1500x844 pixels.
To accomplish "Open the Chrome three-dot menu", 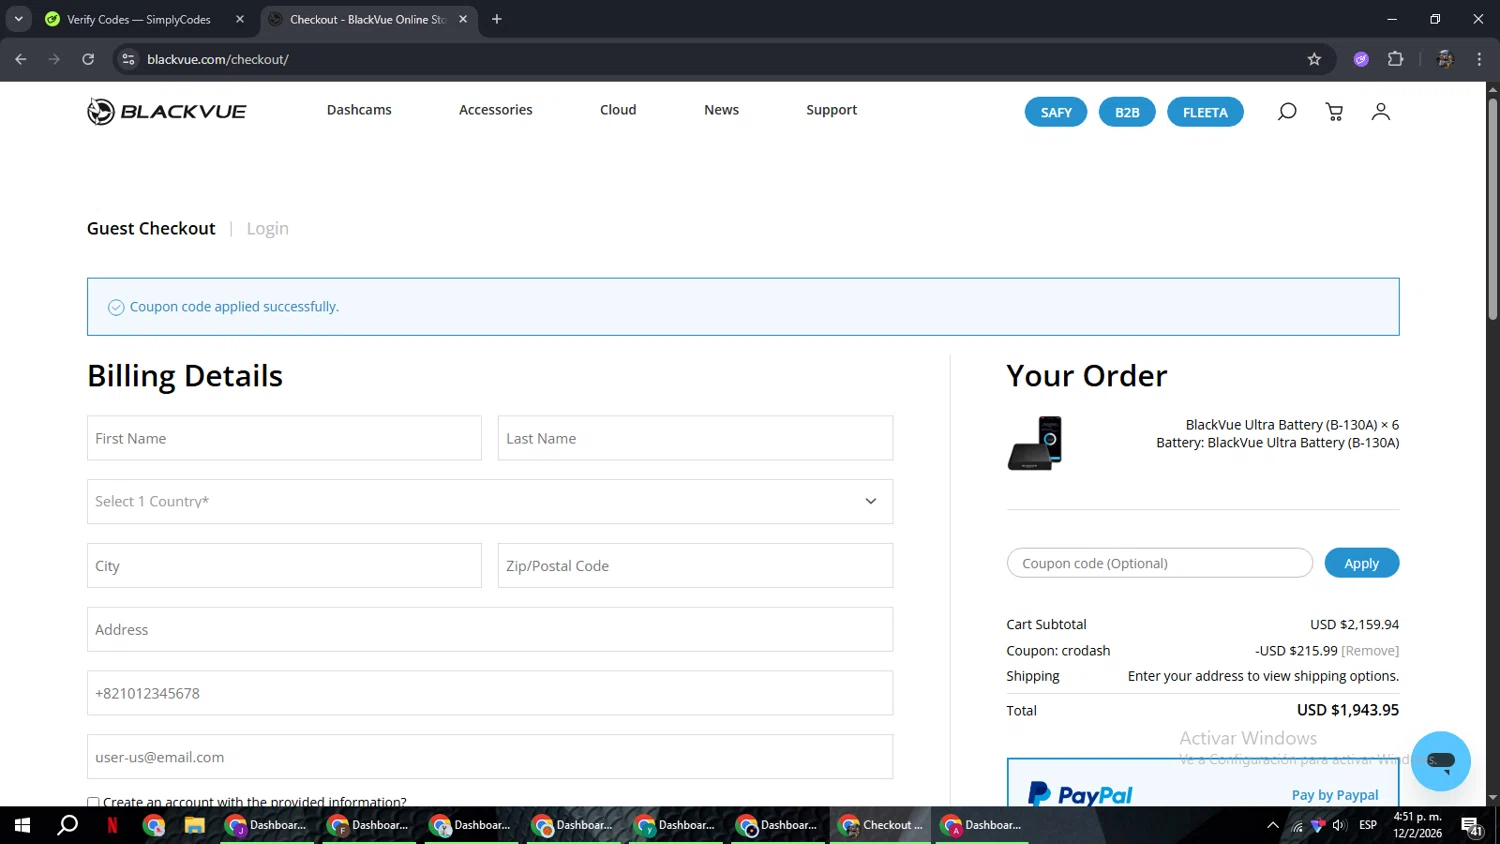I will coord(1479,59).
